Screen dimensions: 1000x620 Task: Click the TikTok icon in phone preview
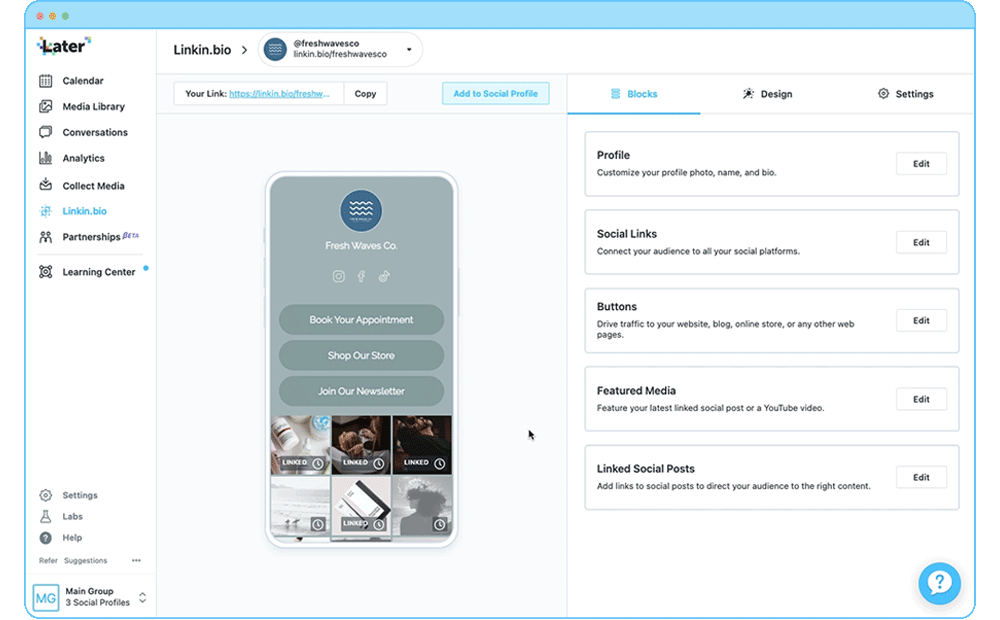[384, 276]
